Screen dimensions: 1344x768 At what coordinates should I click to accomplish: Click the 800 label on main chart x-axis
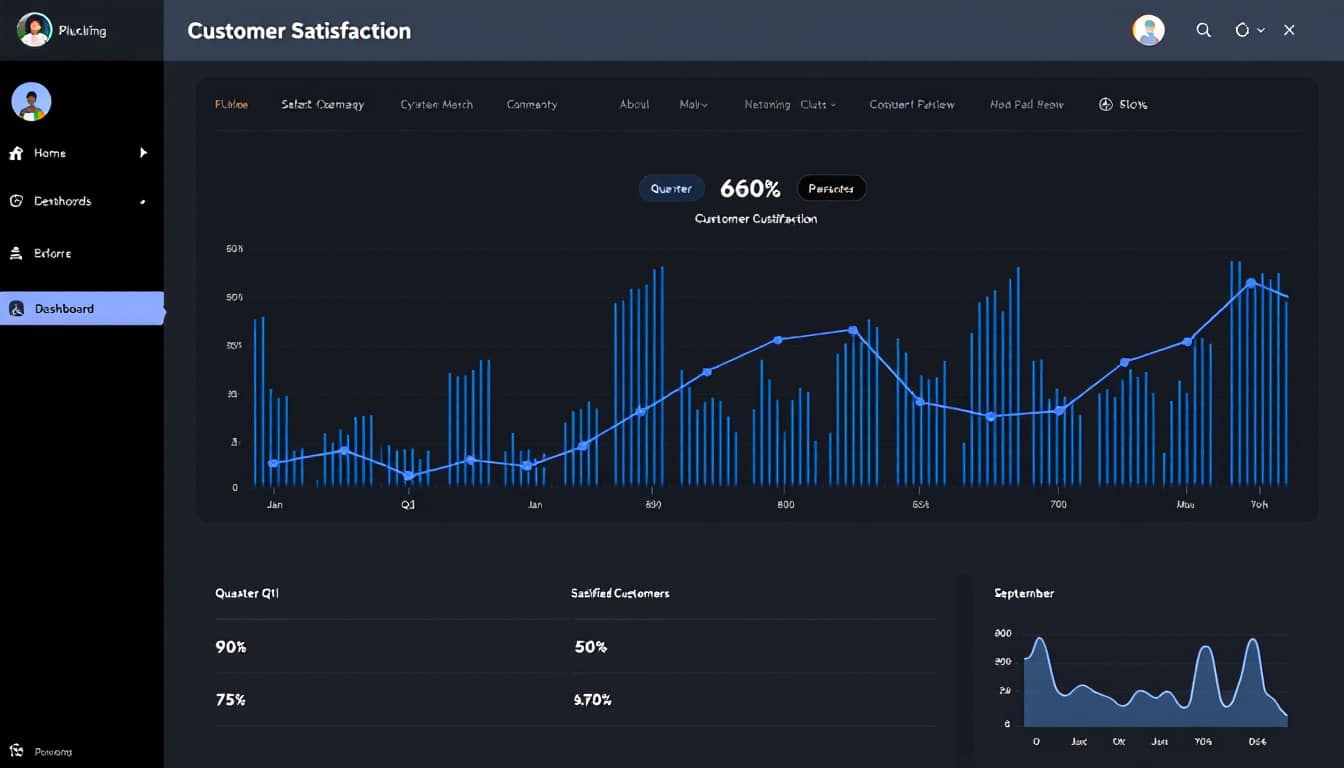(785, 505)
